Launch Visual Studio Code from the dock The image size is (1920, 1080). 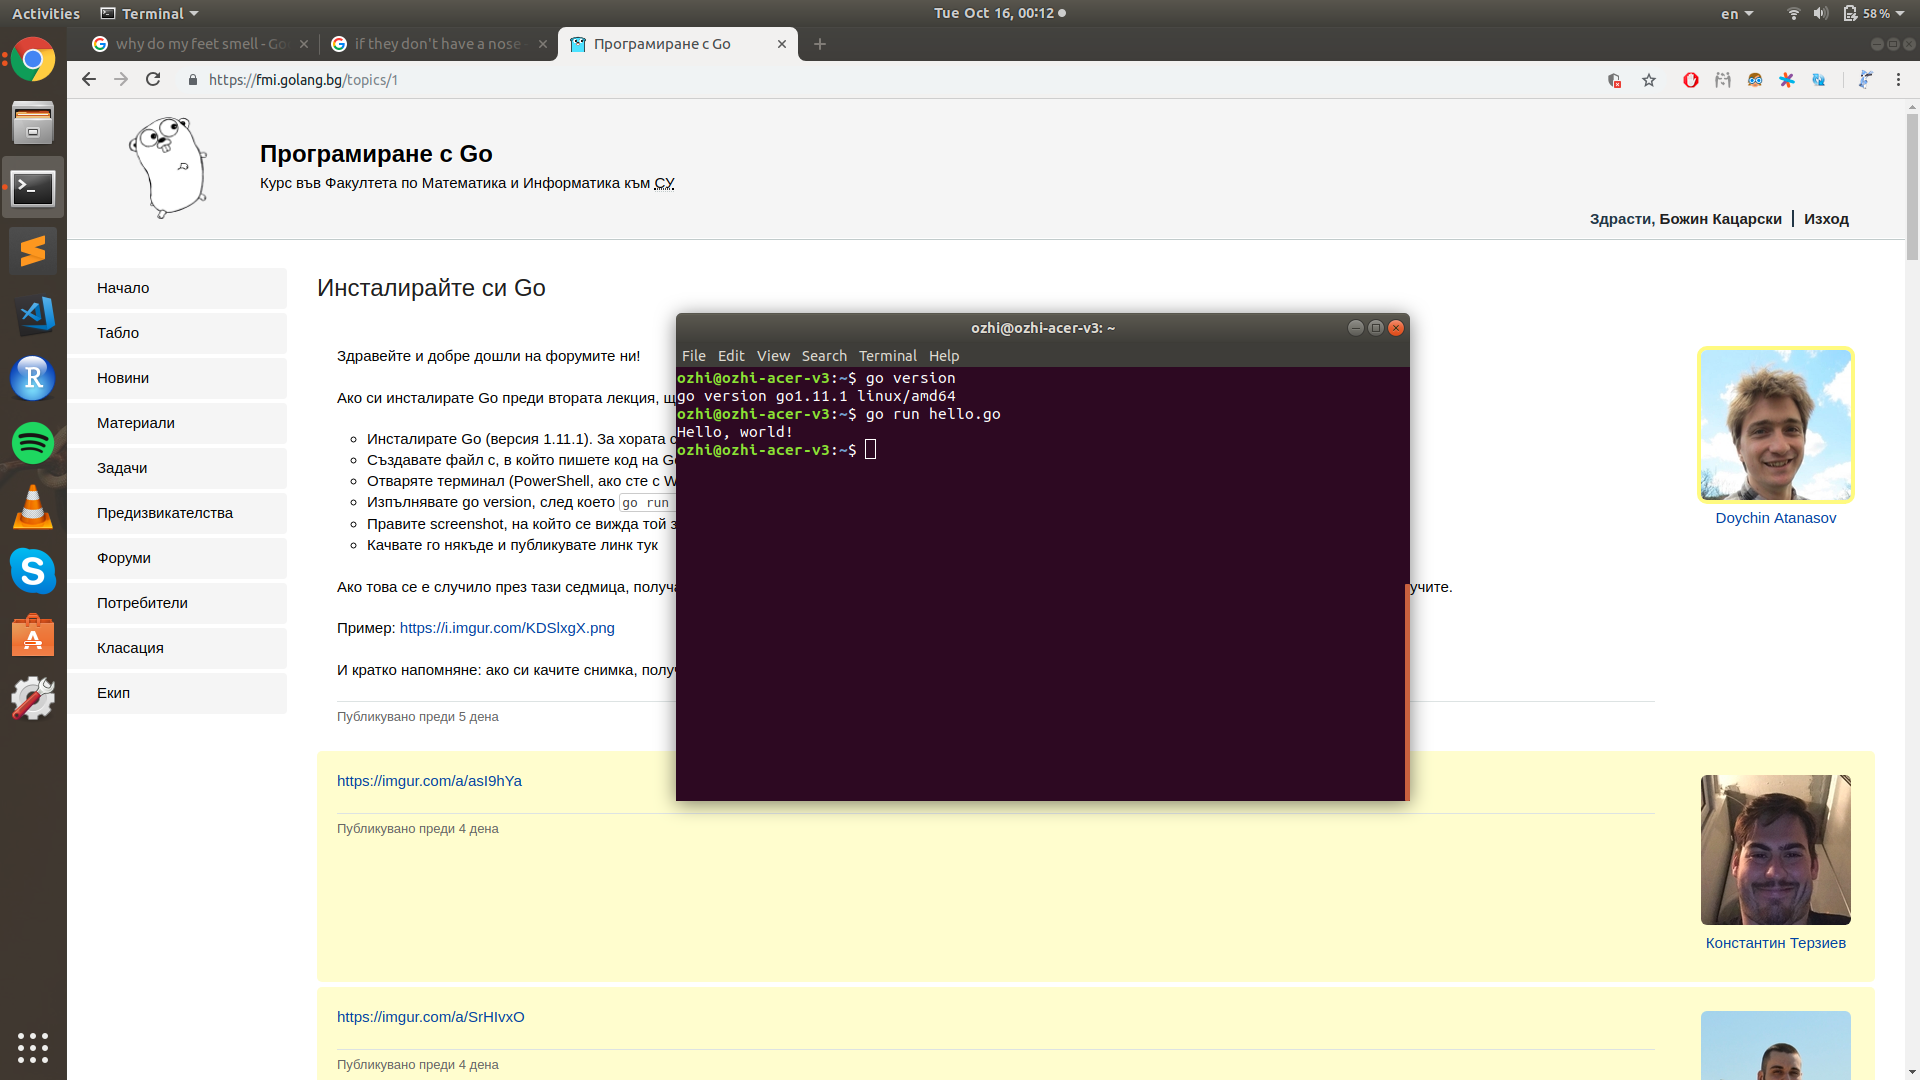pyautogui.click(x=33, y=315)
